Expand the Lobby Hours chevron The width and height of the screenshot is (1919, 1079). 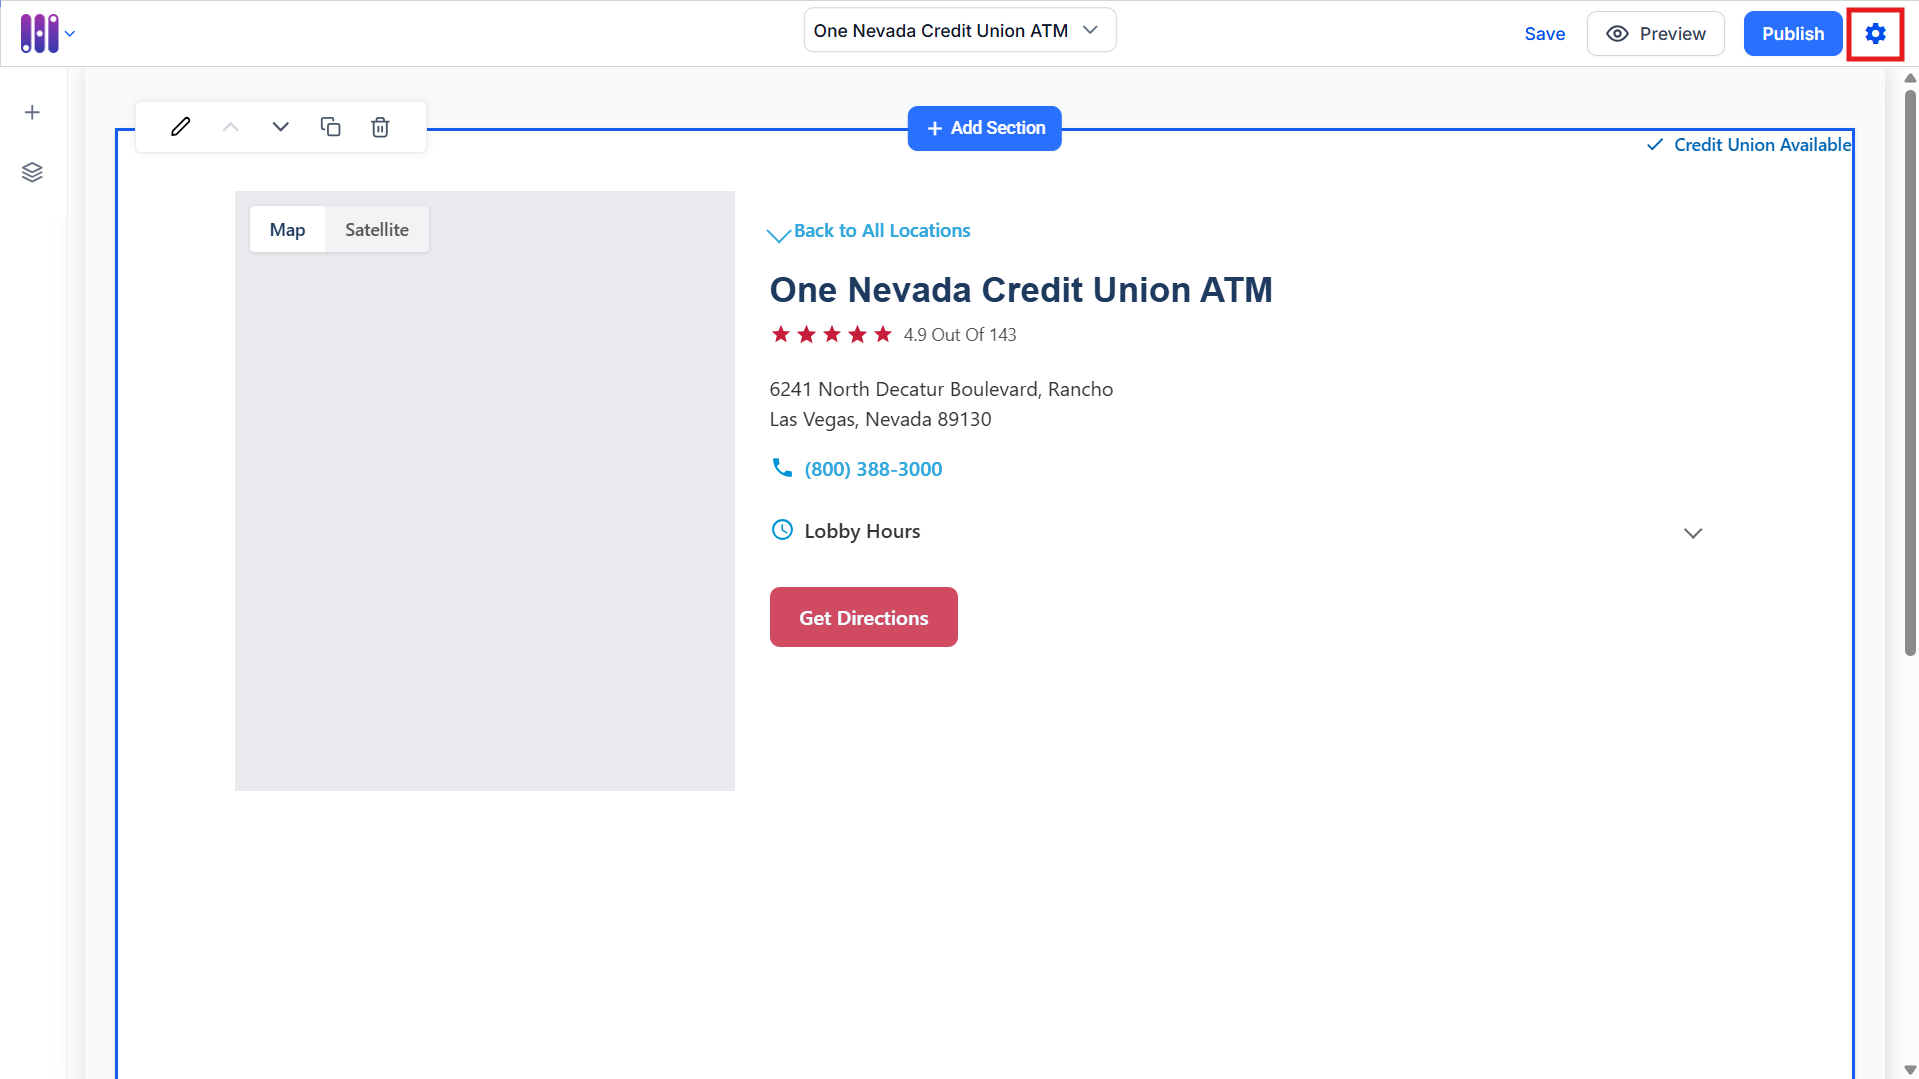[x=1693, y=533]
